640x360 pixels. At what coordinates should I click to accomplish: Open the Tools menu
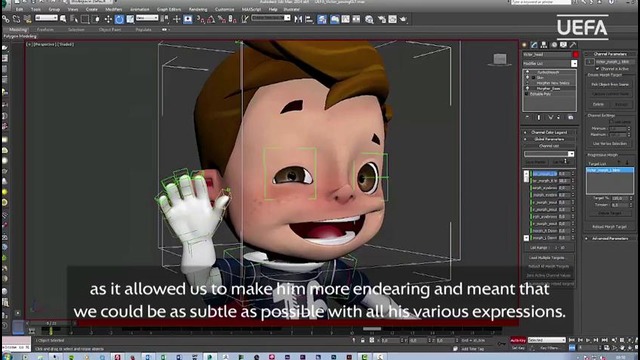36,9
